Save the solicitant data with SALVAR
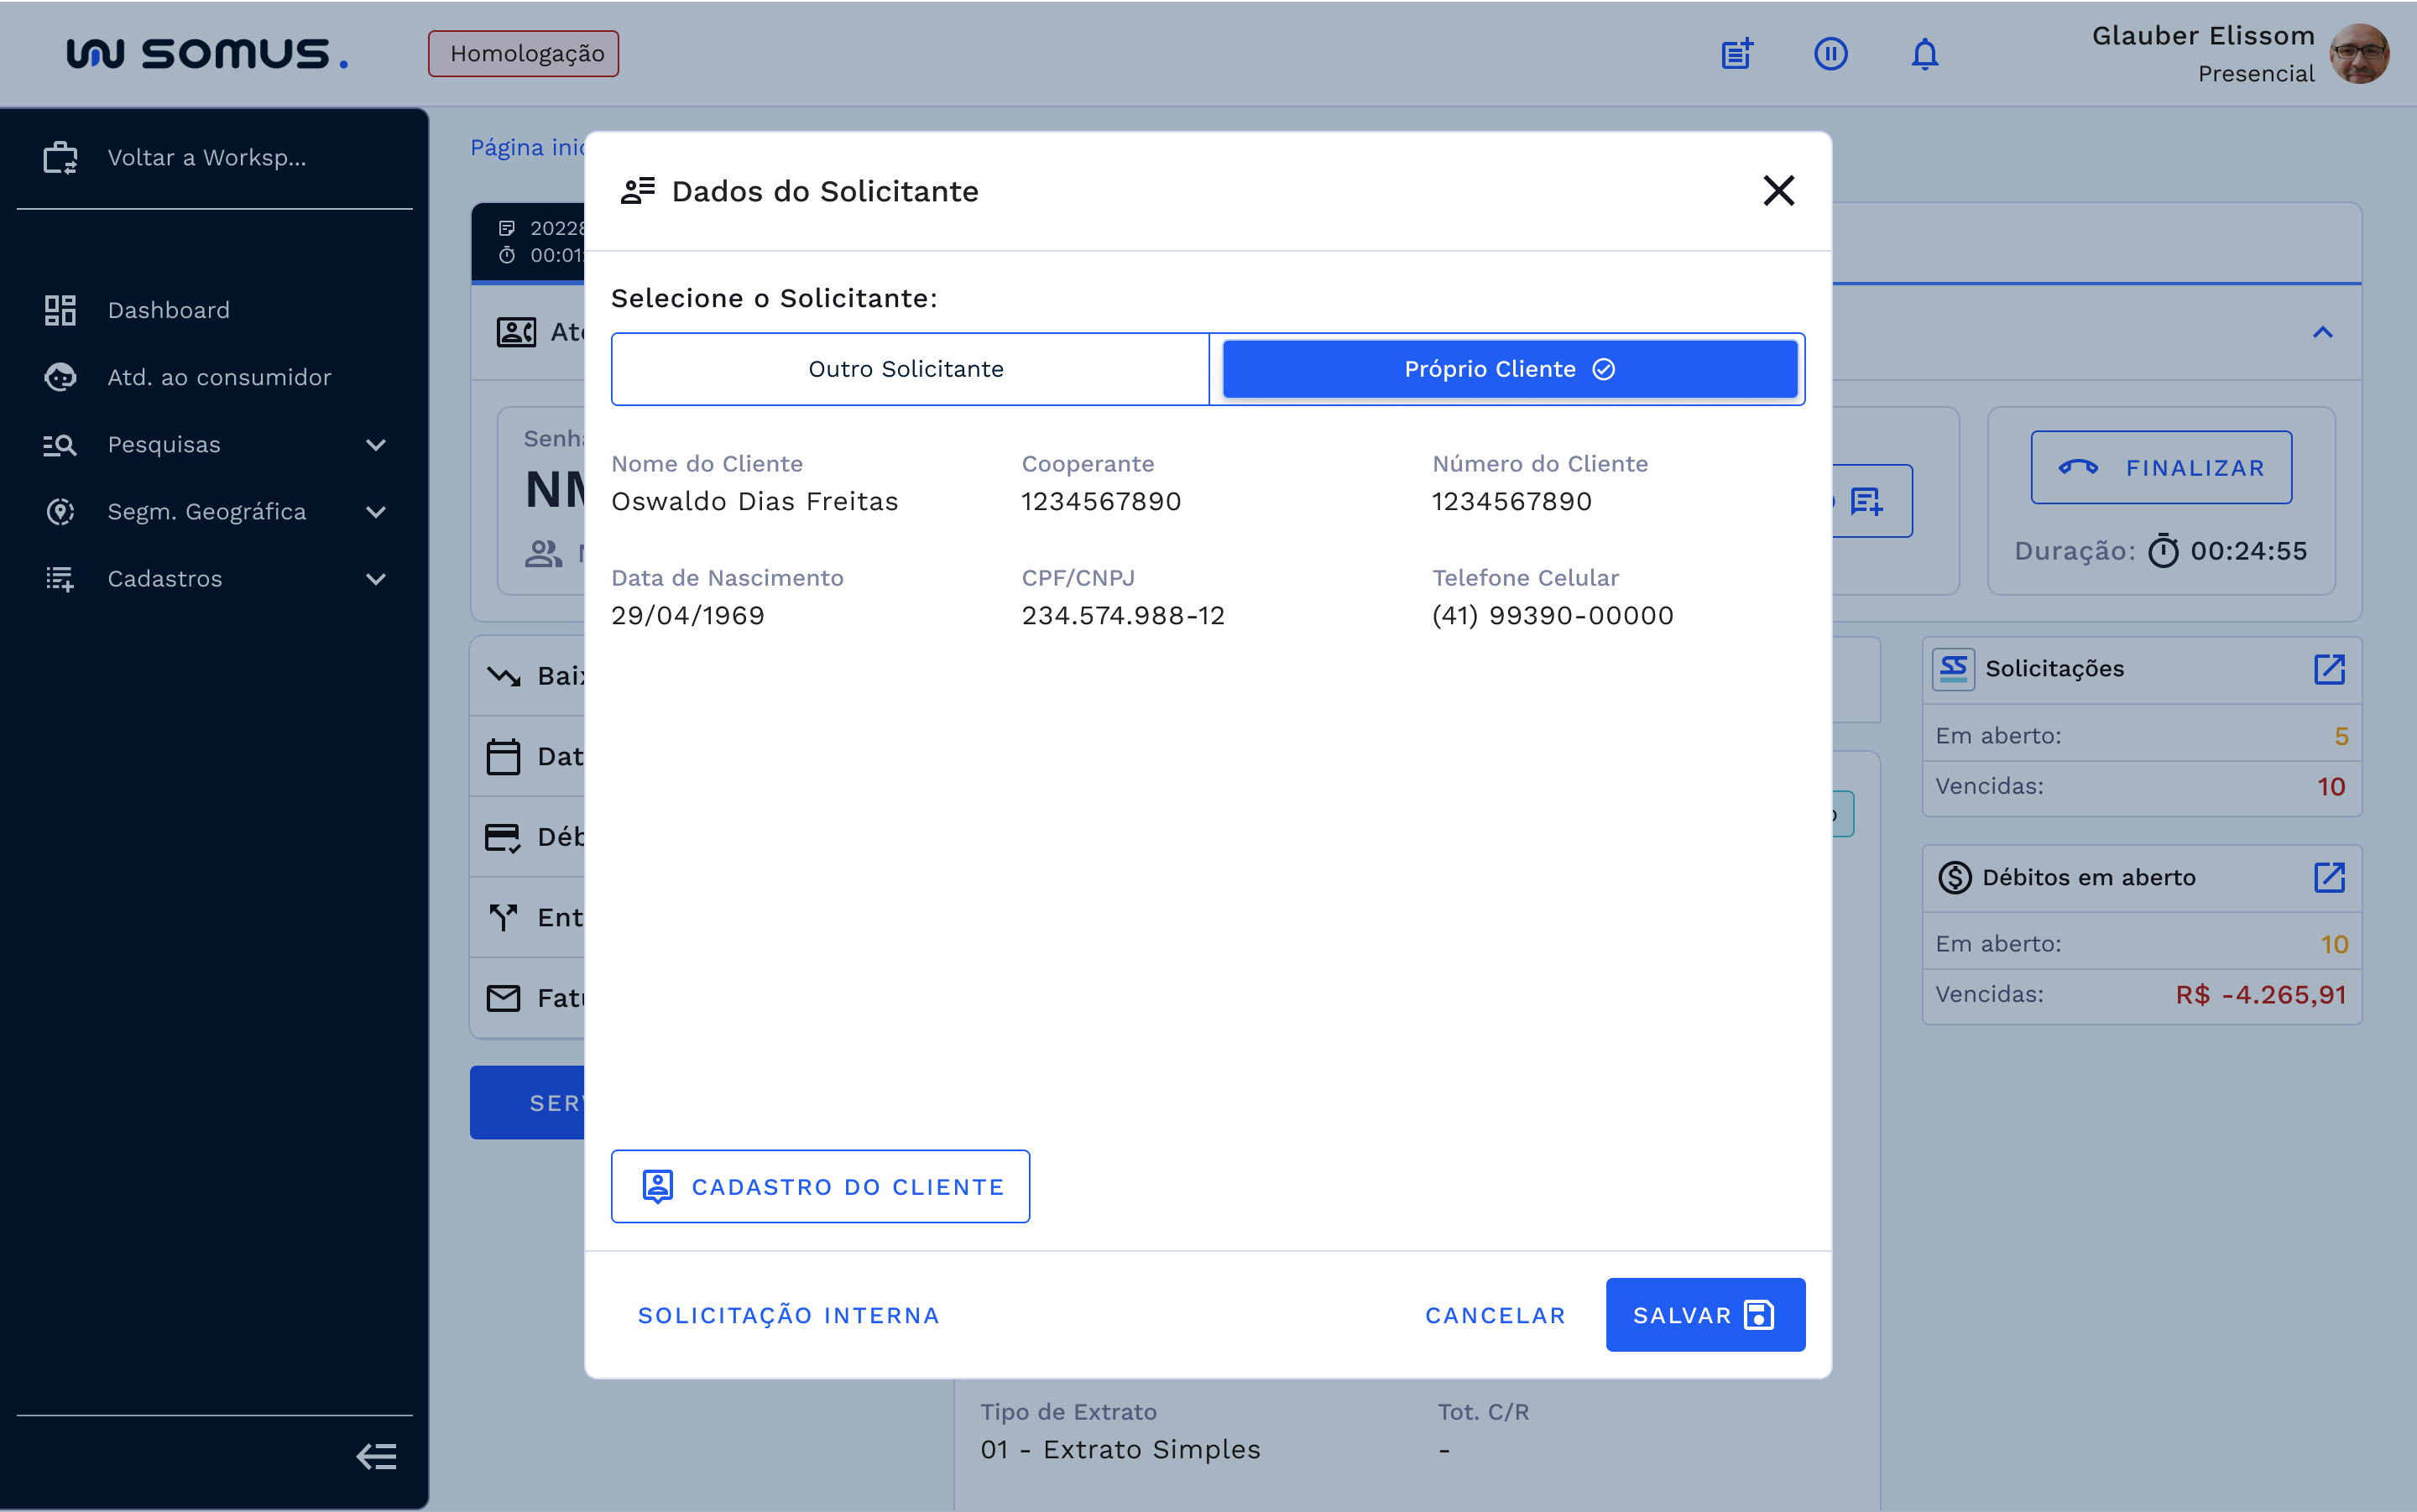 1704,1314
